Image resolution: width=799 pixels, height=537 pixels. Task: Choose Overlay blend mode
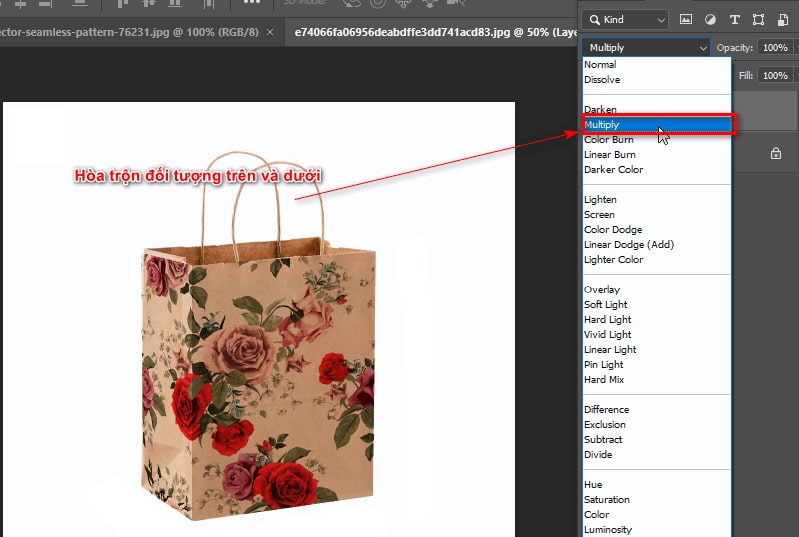click(657, 289)
